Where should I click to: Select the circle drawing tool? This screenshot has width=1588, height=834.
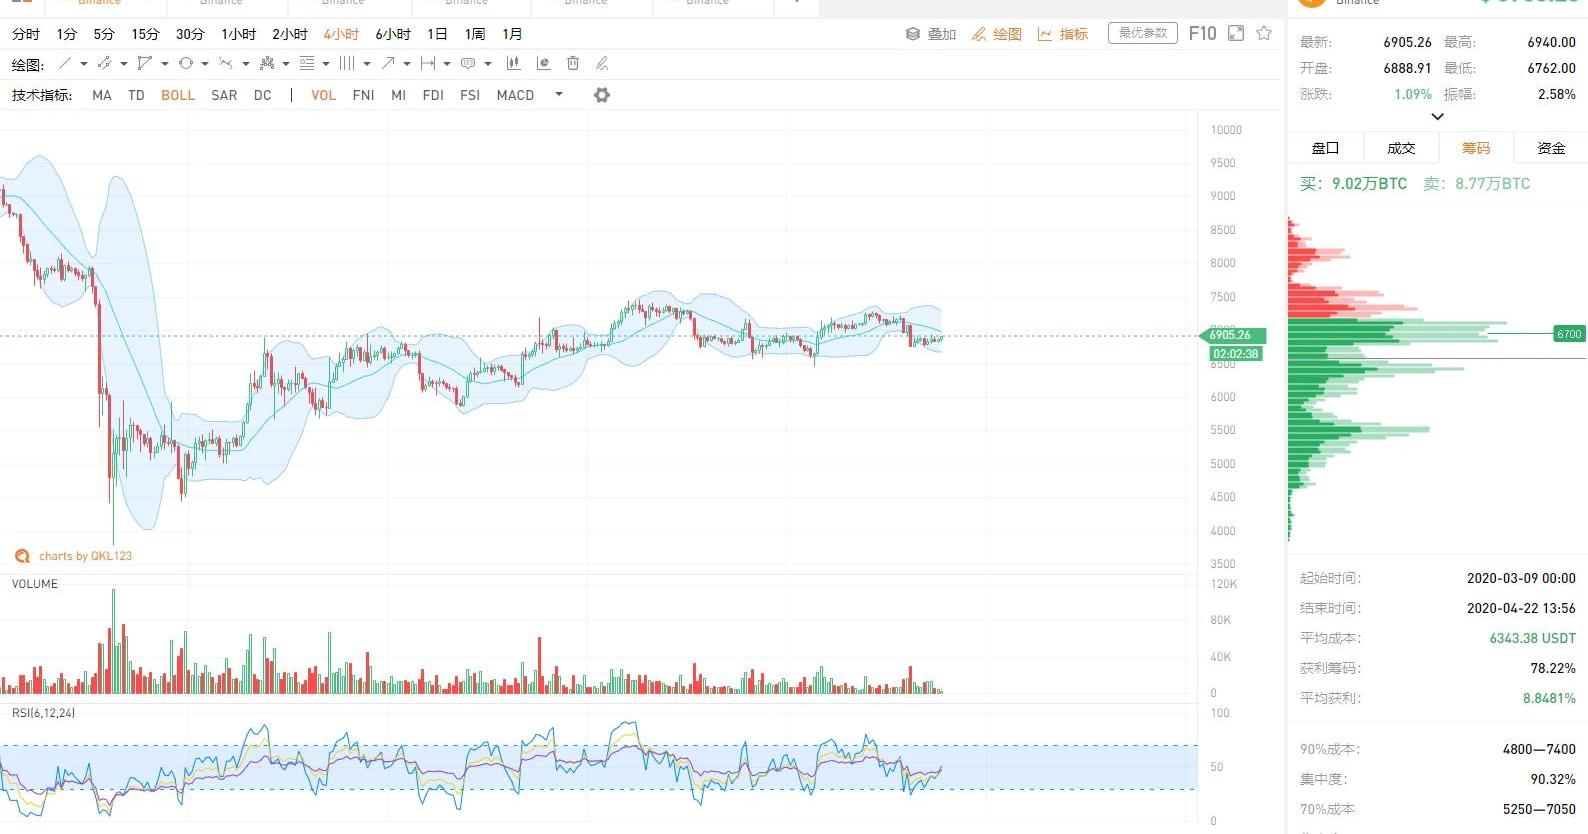[185, 64]
